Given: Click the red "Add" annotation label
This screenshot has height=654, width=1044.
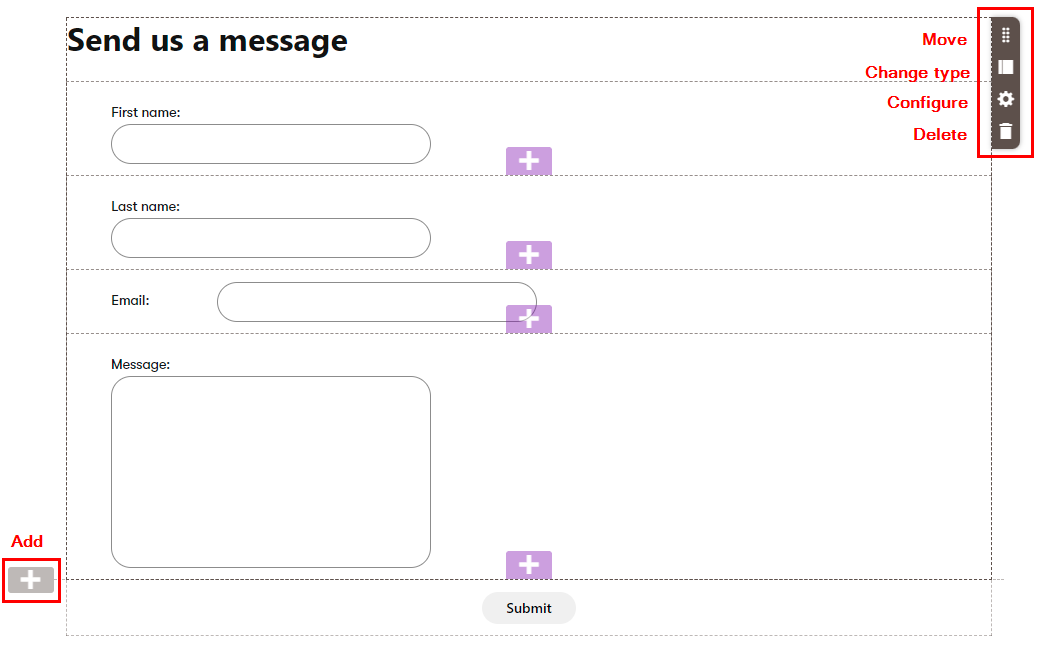Looking at the screenshot, I should pos(27,541).
